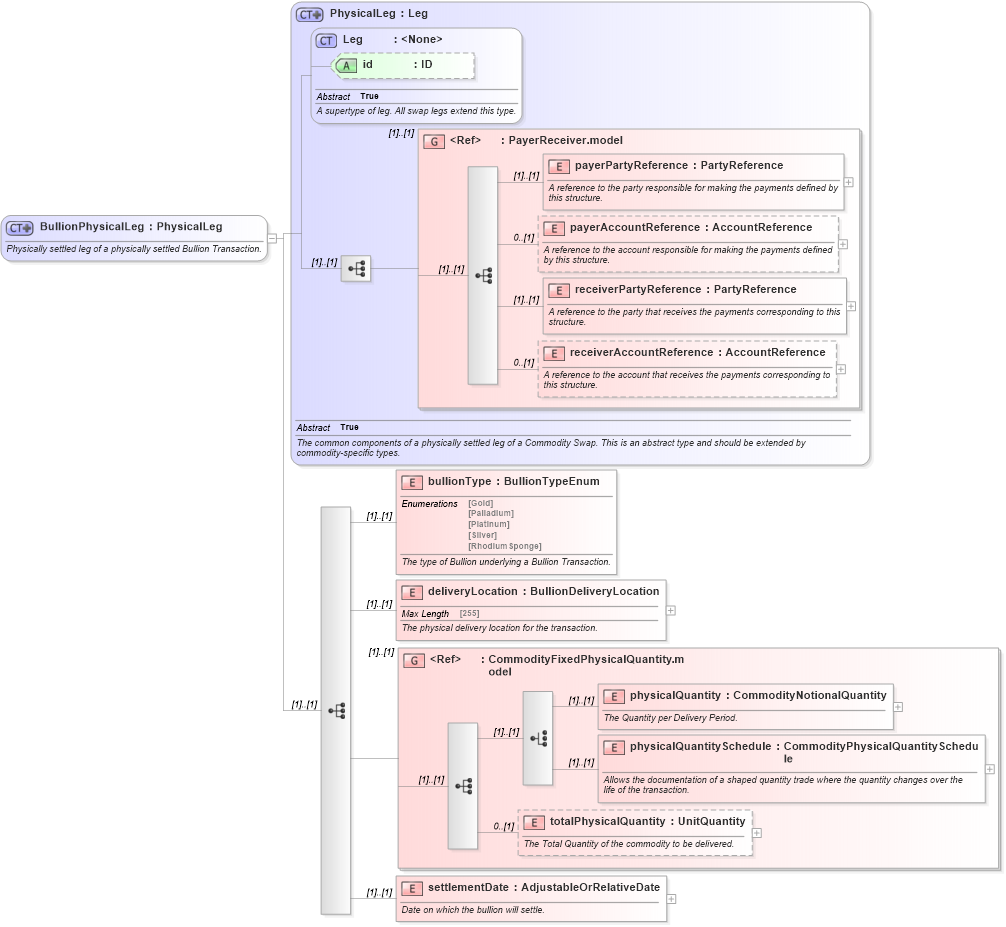Click the CT icon beside PhysicalLeg : Leg

[309, 14]
